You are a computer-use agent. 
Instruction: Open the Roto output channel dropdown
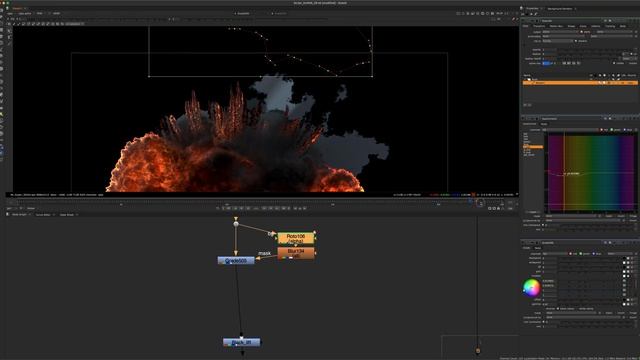click(560, 32)
